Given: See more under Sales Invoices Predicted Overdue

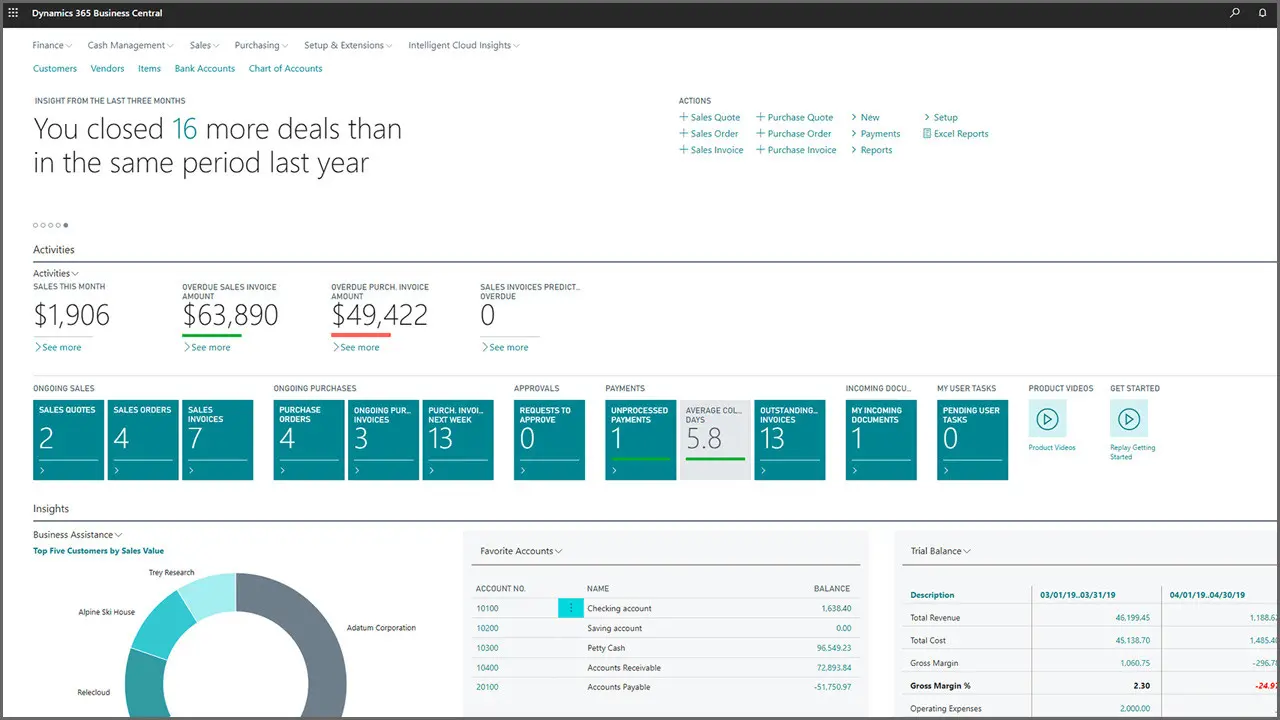Looking at the screenshot, I should [505, 347].
